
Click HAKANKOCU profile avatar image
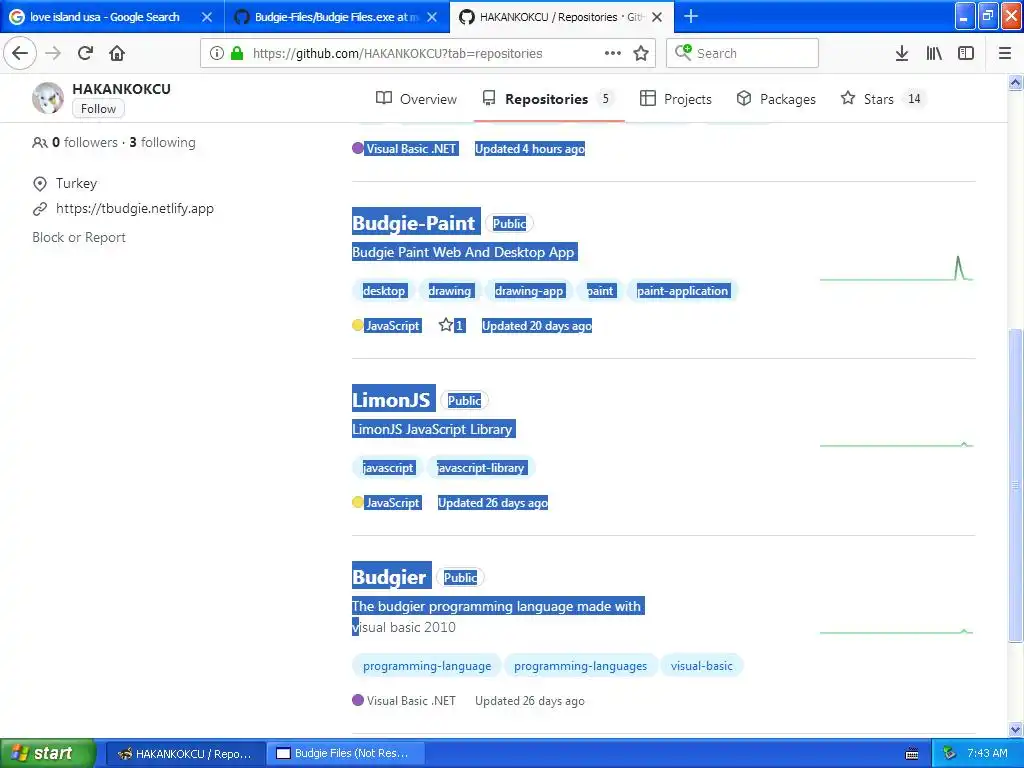coord(48,98)
